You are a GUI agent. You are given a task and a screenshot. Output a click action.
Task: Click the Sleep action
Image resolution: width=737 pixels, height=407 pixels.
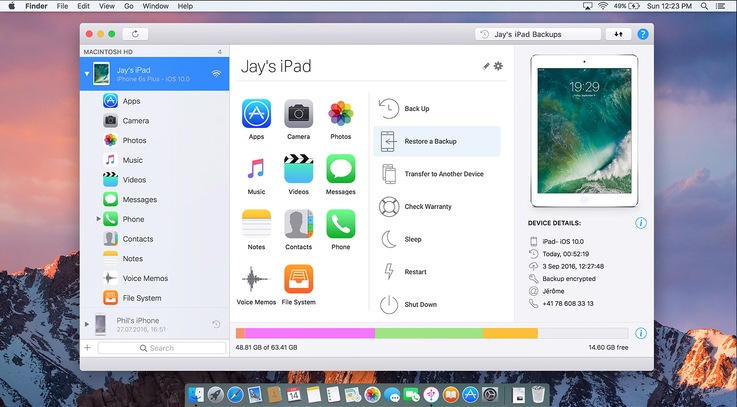pyautogui.click(x=437, y=239)
